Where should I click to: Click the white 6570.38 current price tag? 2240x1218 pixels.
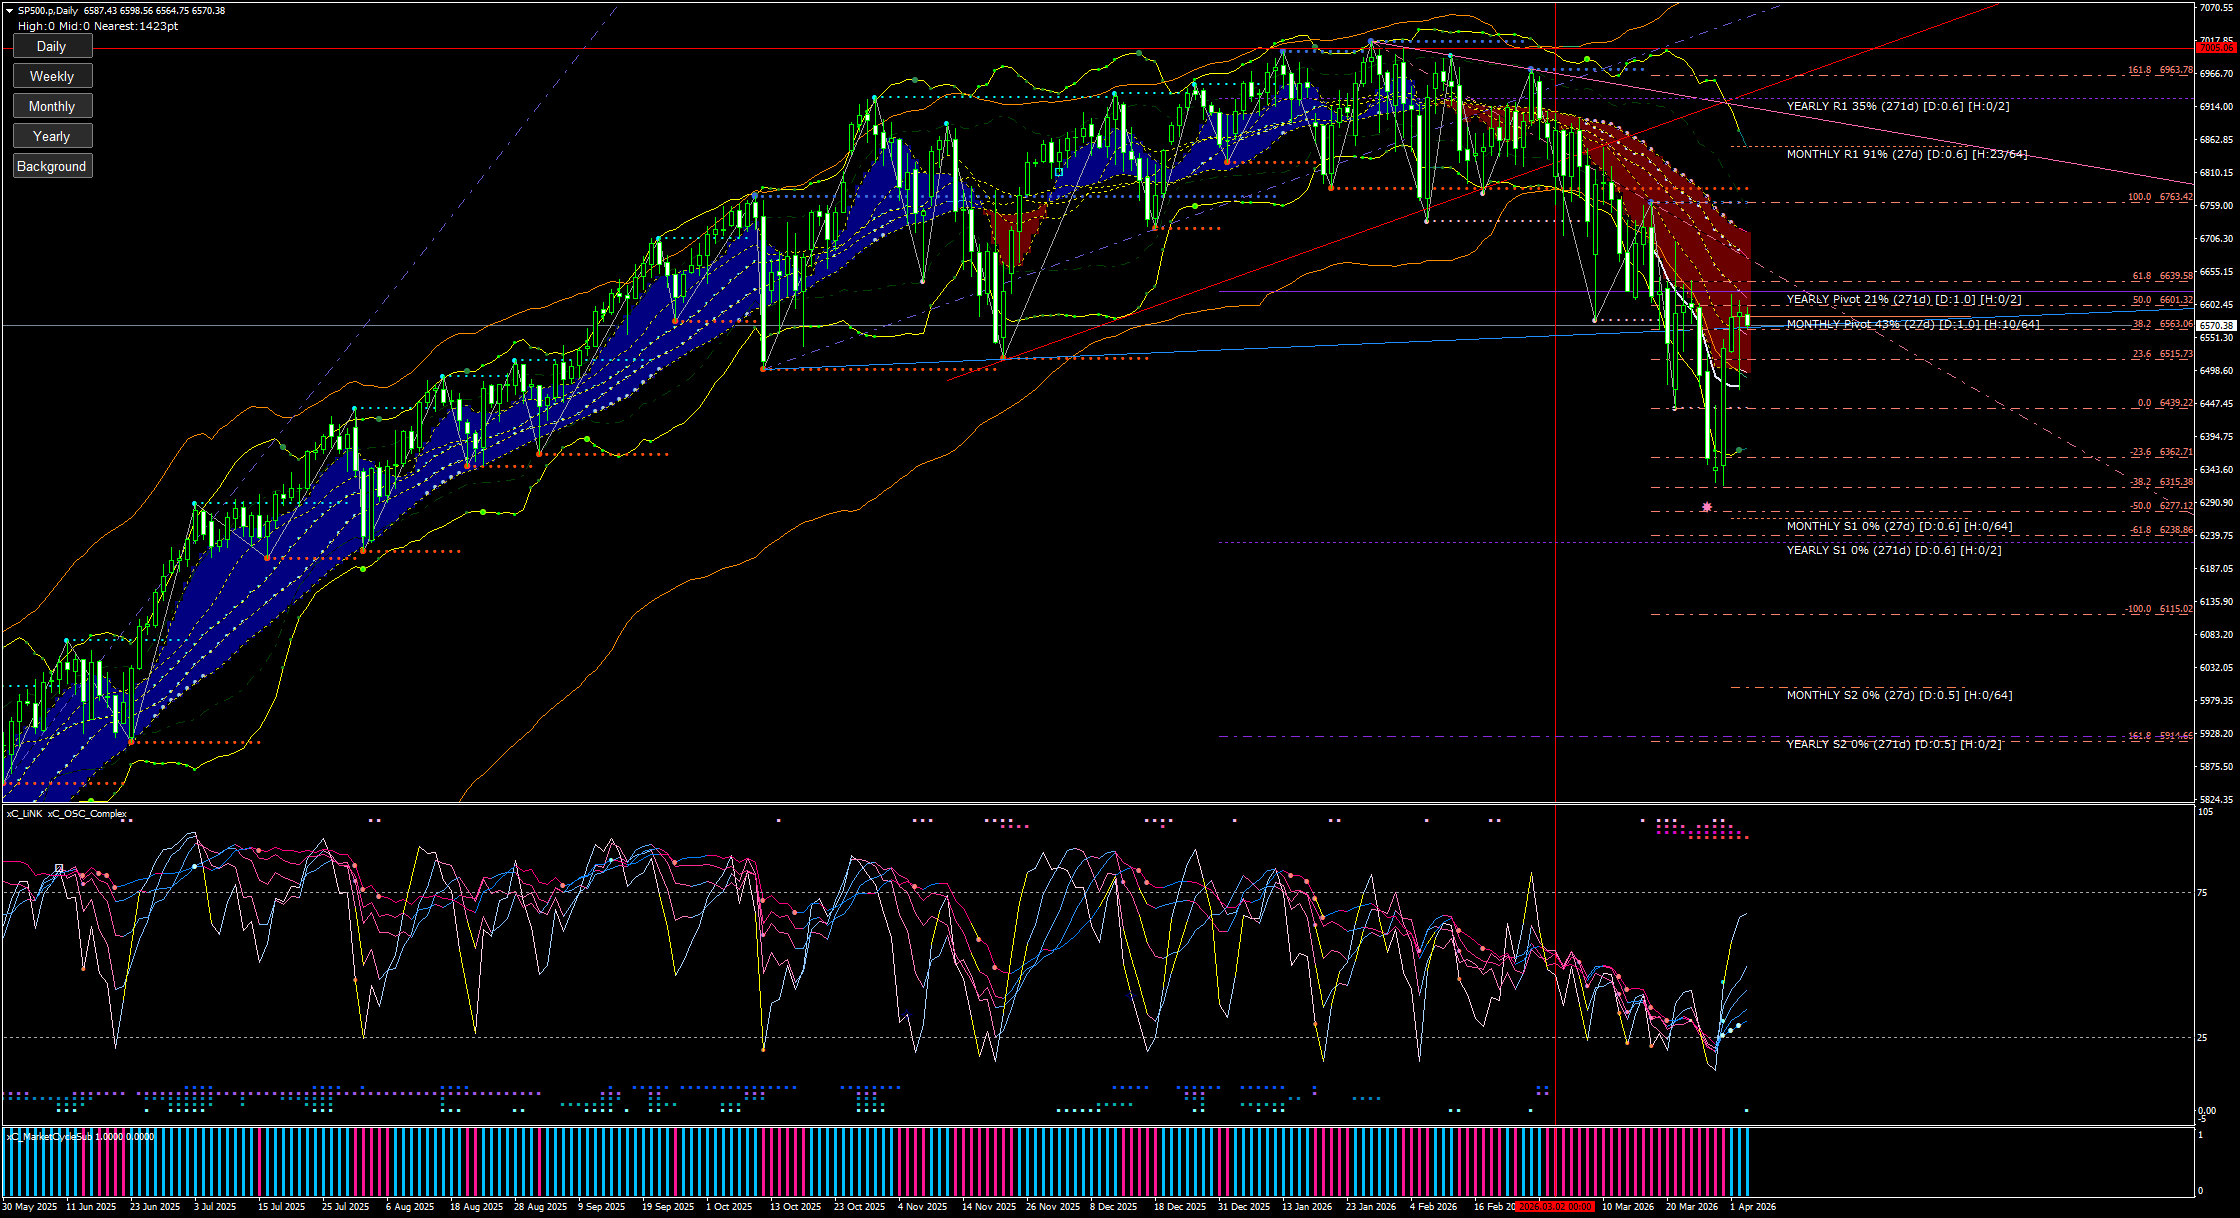tap(2216, 325)
